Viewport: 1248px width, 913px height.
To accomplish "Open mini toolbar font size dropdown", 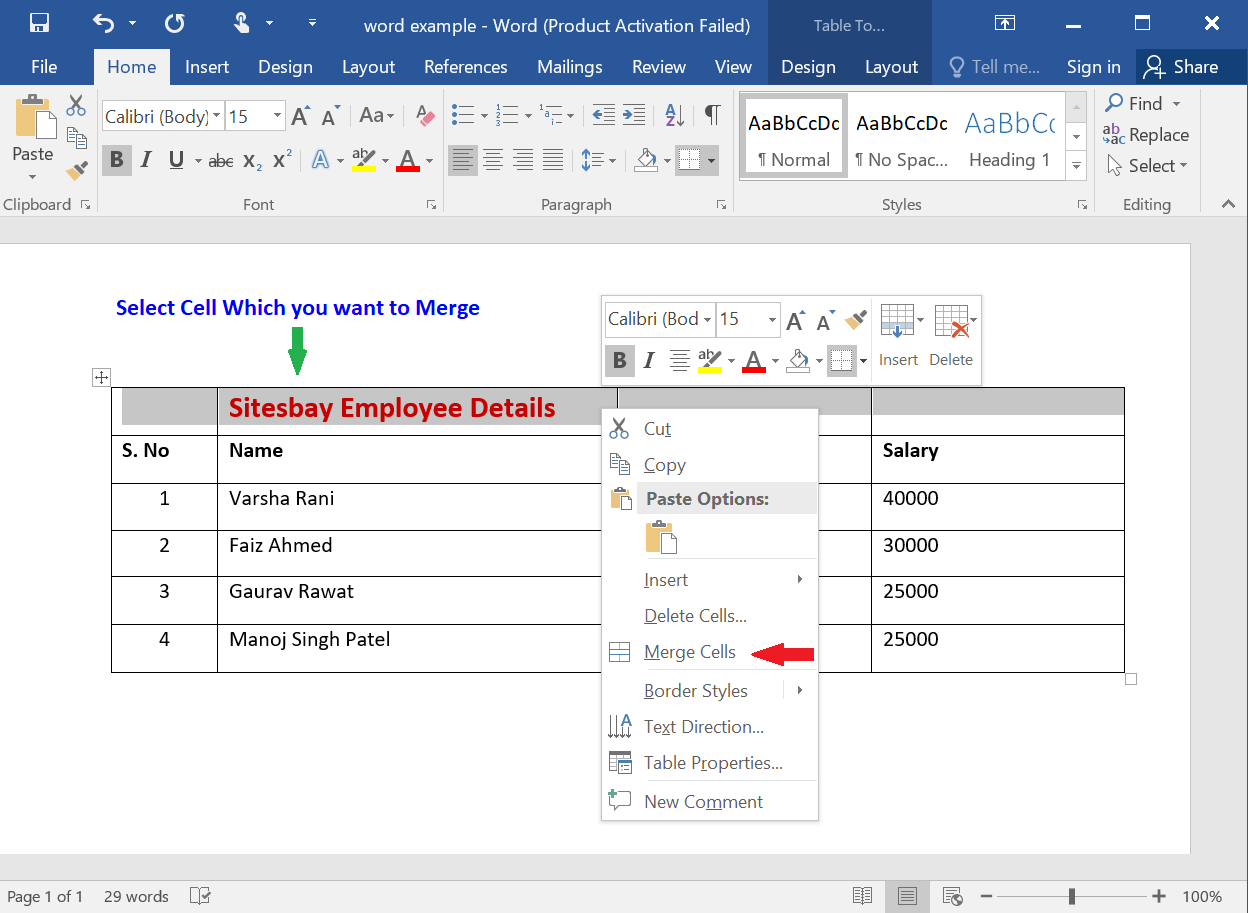I will [772, 320].
